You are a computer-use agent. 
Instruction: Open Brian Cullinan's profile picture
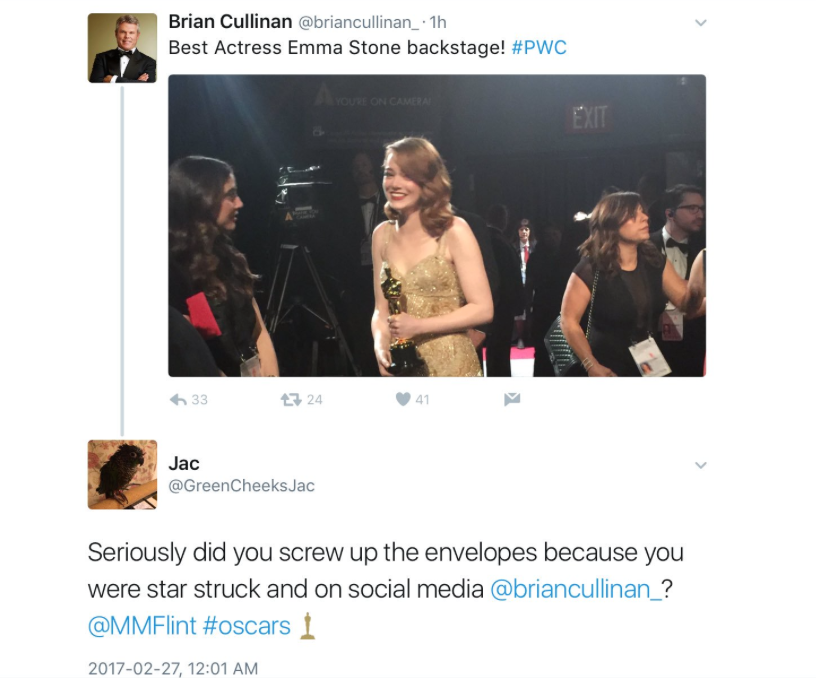[122, 48]
